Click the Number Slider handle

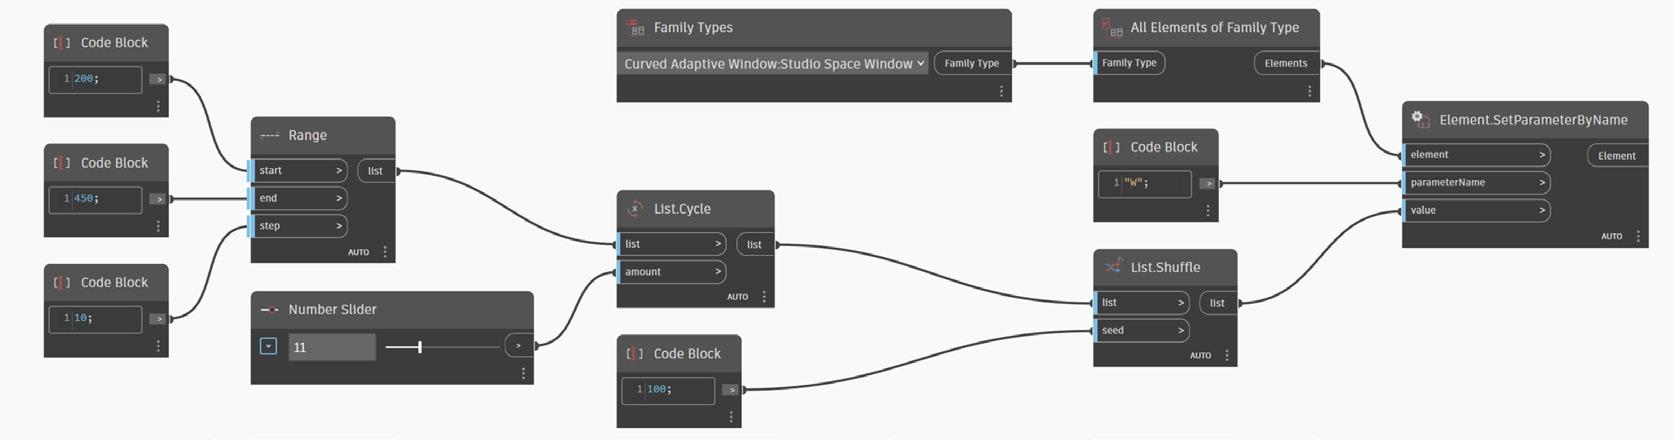(420, 346)
